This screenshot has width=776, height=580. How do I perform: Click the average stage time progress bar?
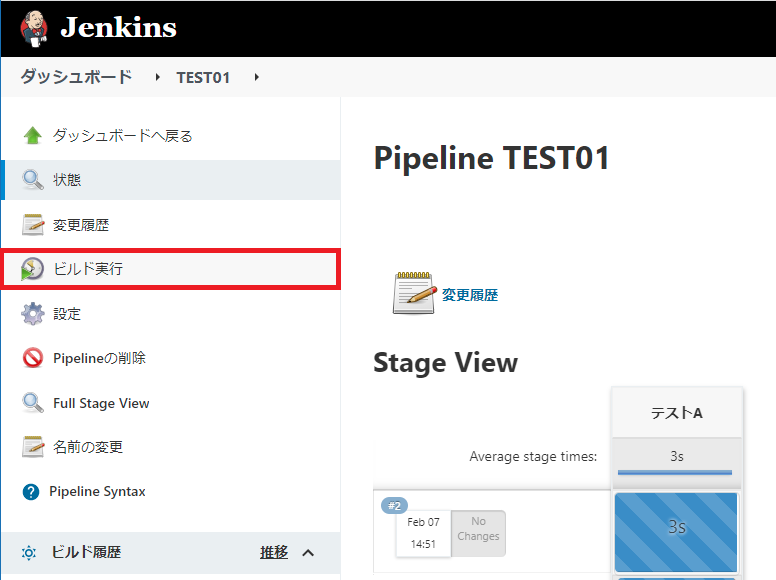[675, 473]
